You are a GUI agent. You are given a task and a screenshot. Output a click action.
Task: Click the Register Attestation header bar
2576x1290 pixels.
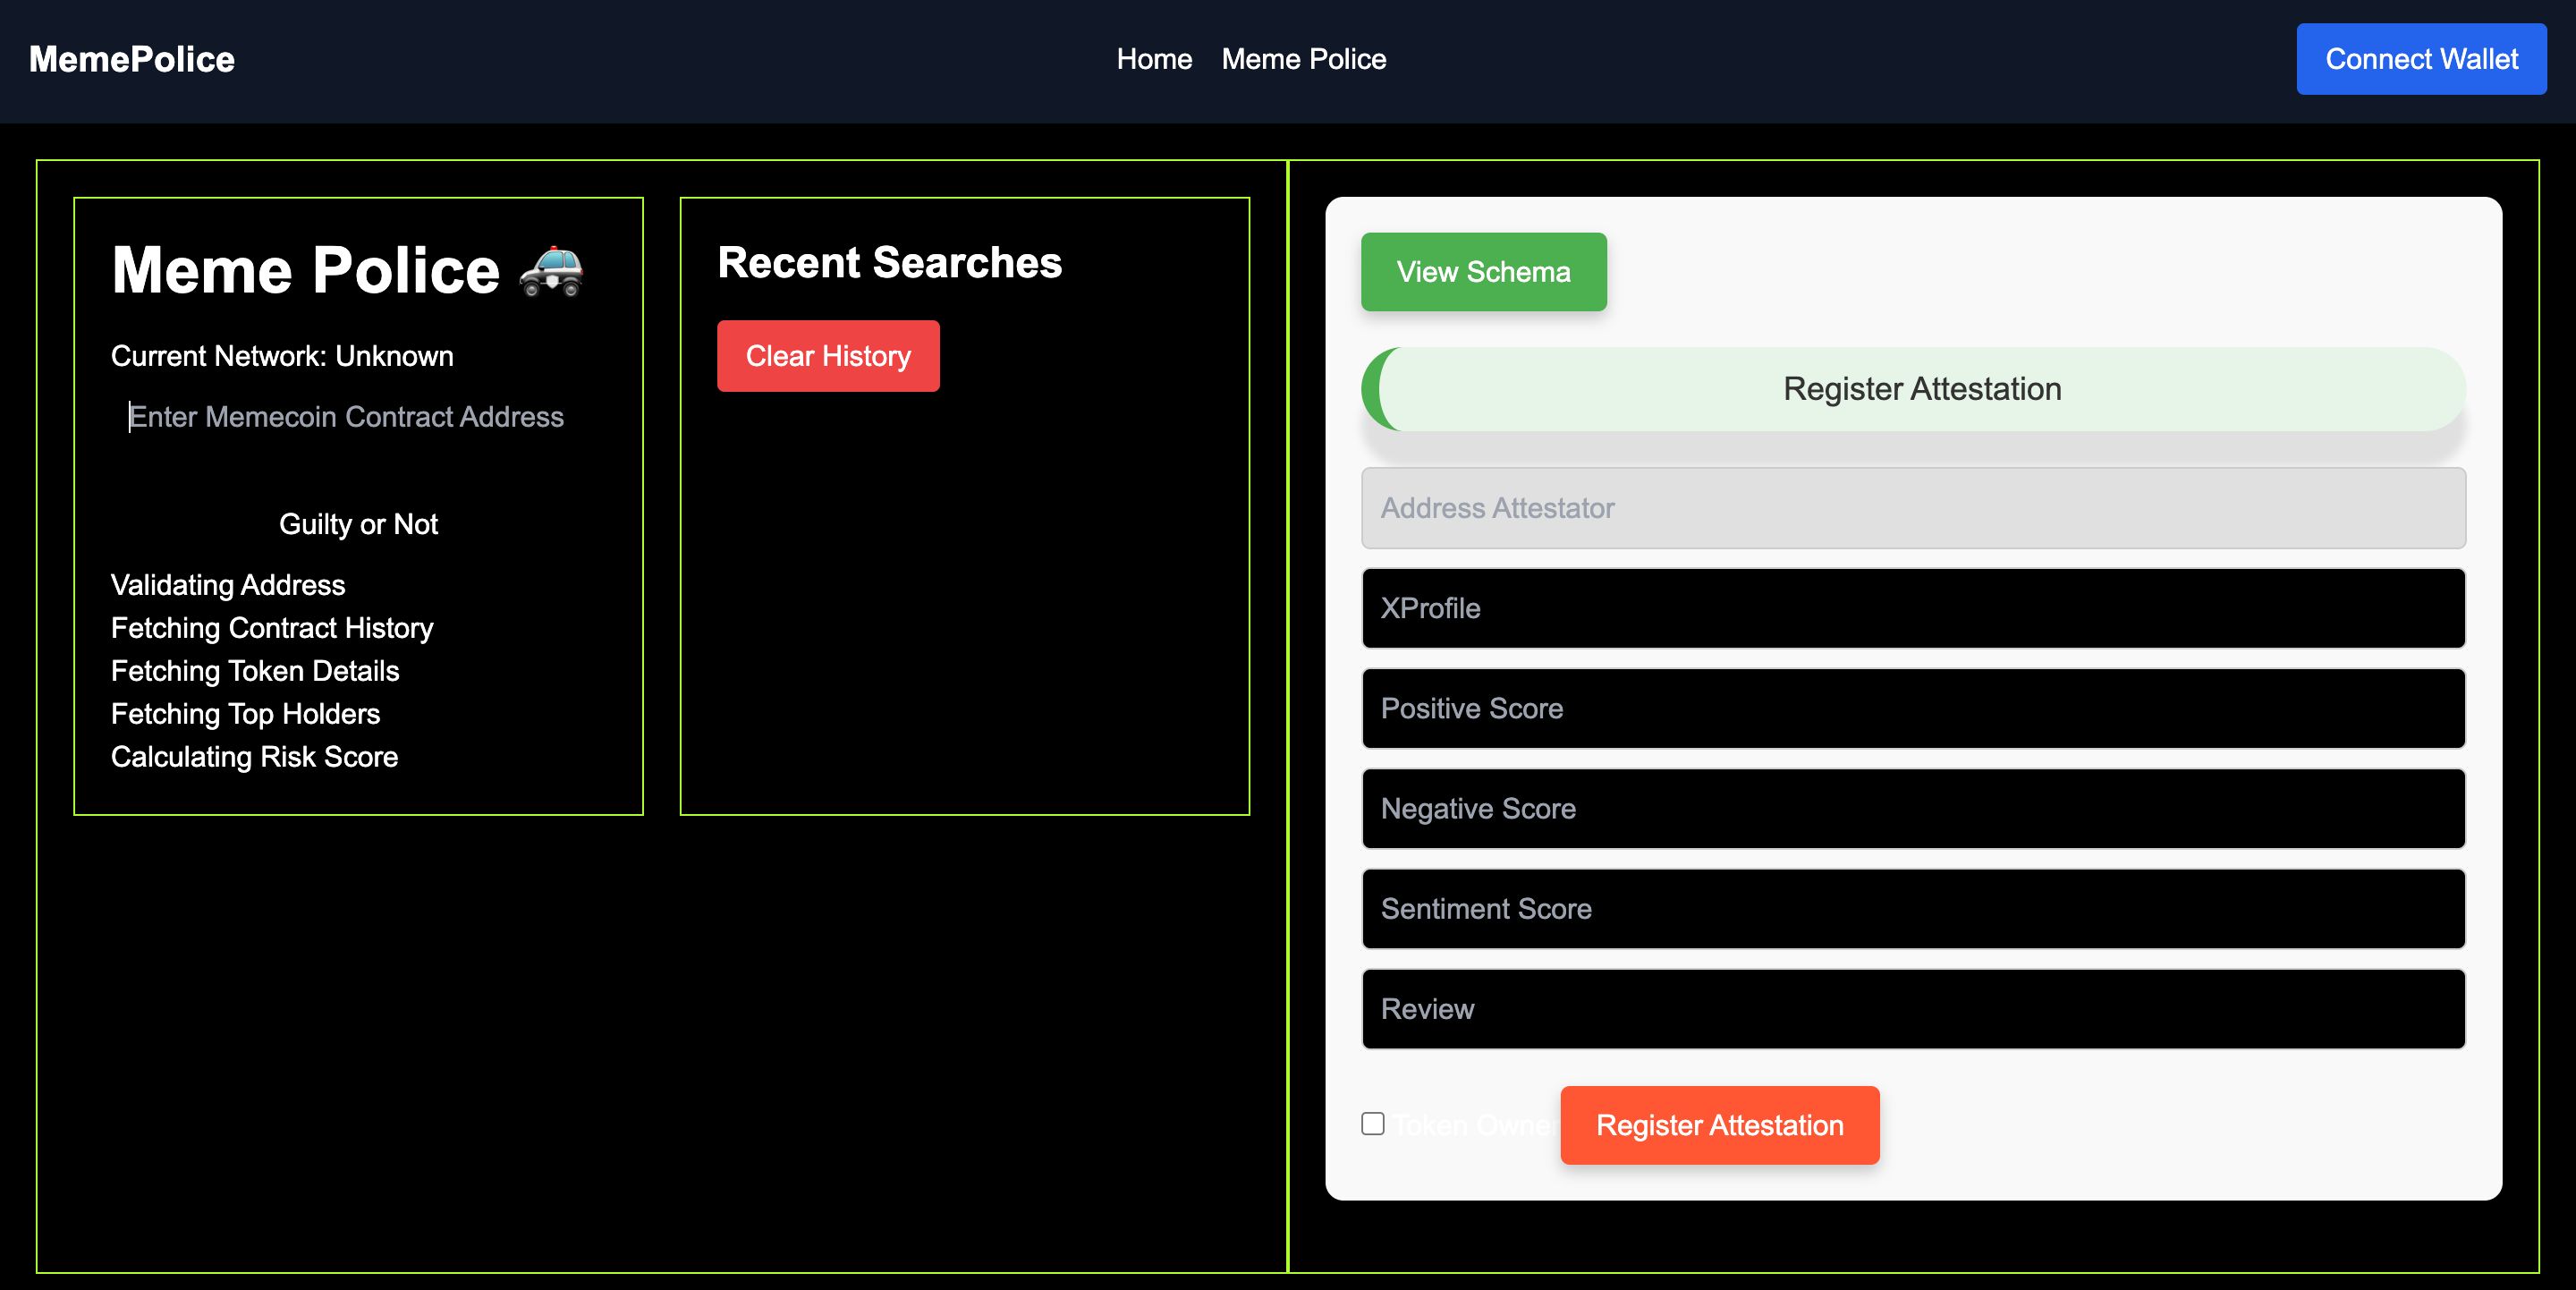(x=1913, y=389)
